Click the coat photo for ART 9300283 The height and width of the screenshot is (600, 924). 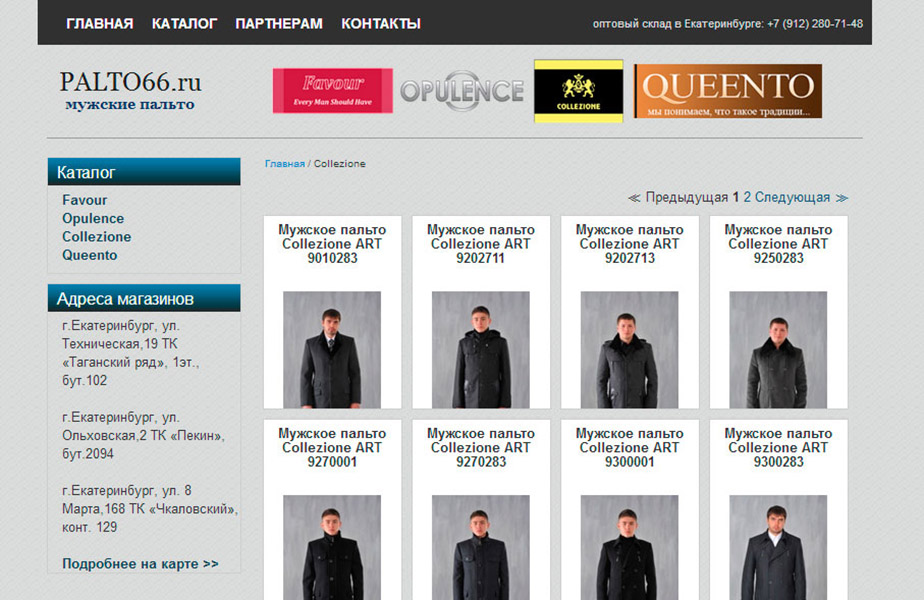tap(778, 548)
